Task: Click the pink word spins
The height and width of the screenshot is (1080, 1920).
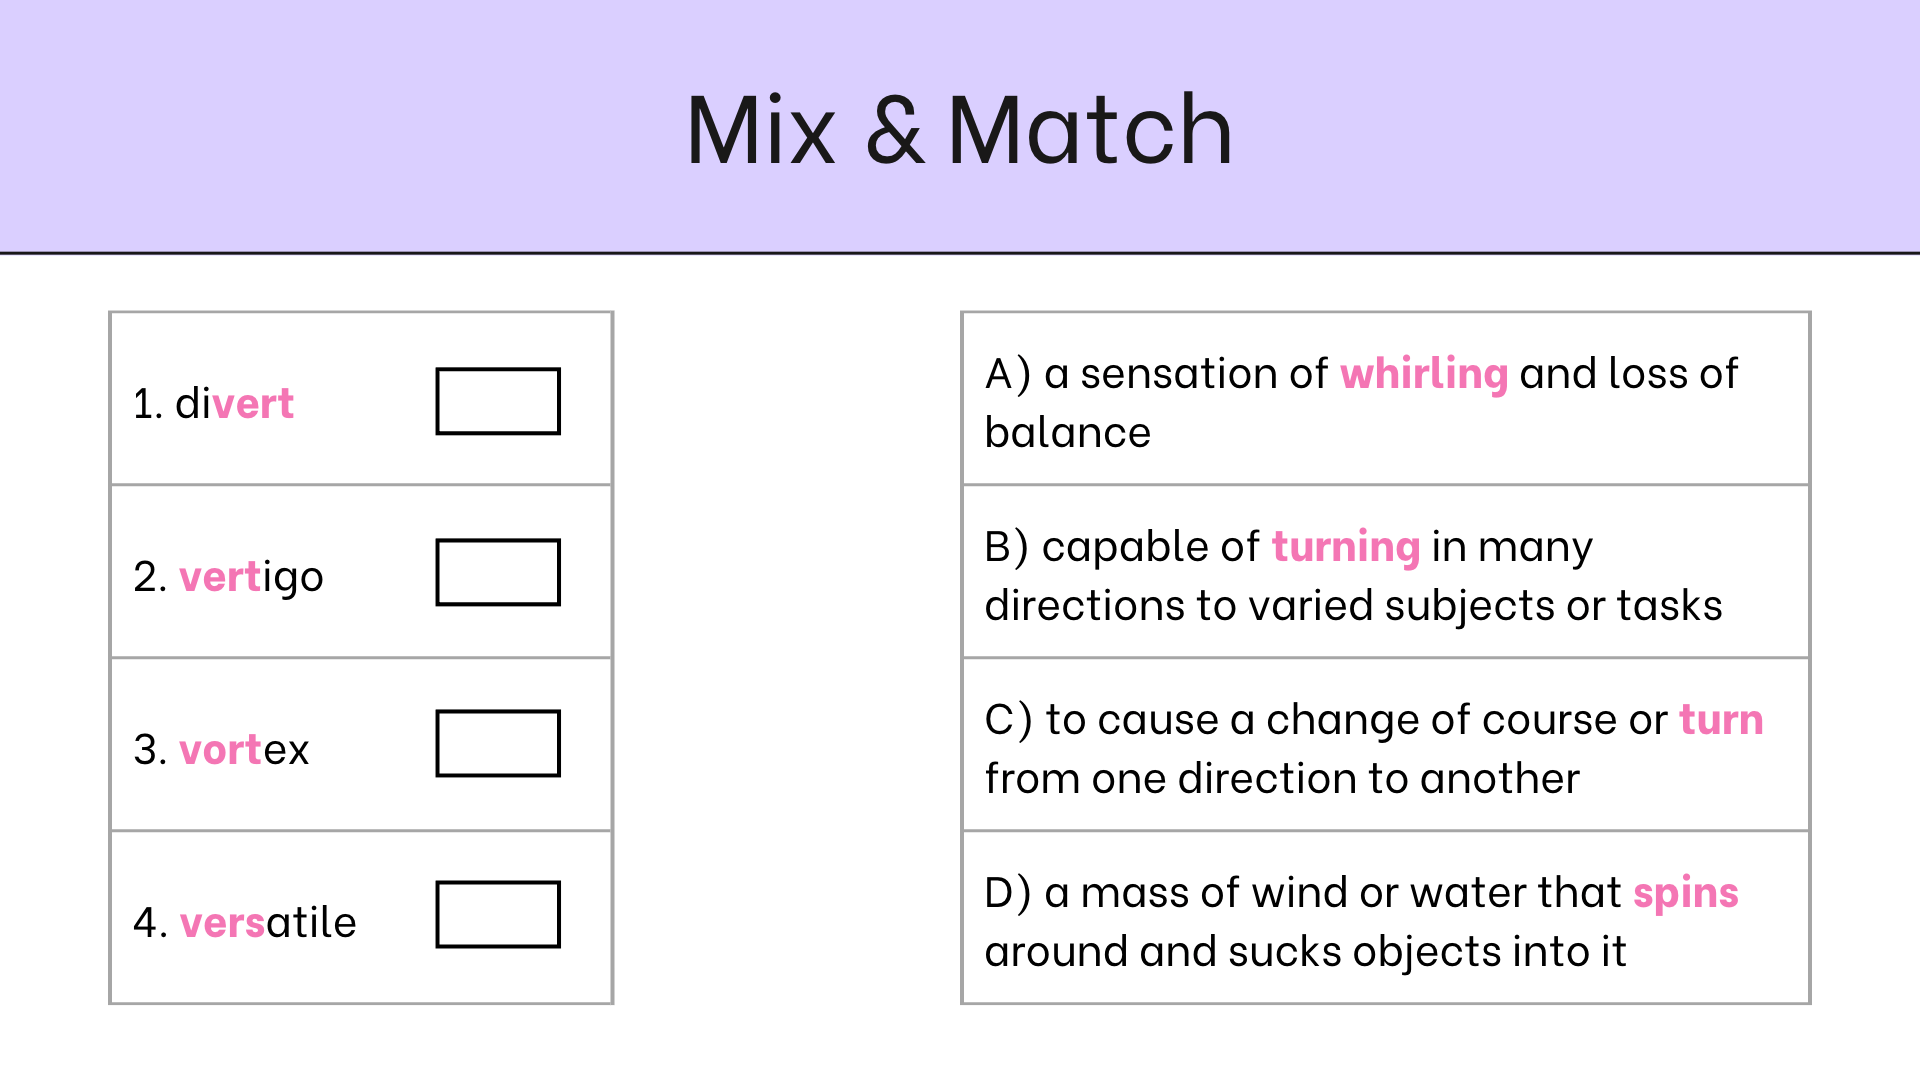Action: click(1685, 893)
